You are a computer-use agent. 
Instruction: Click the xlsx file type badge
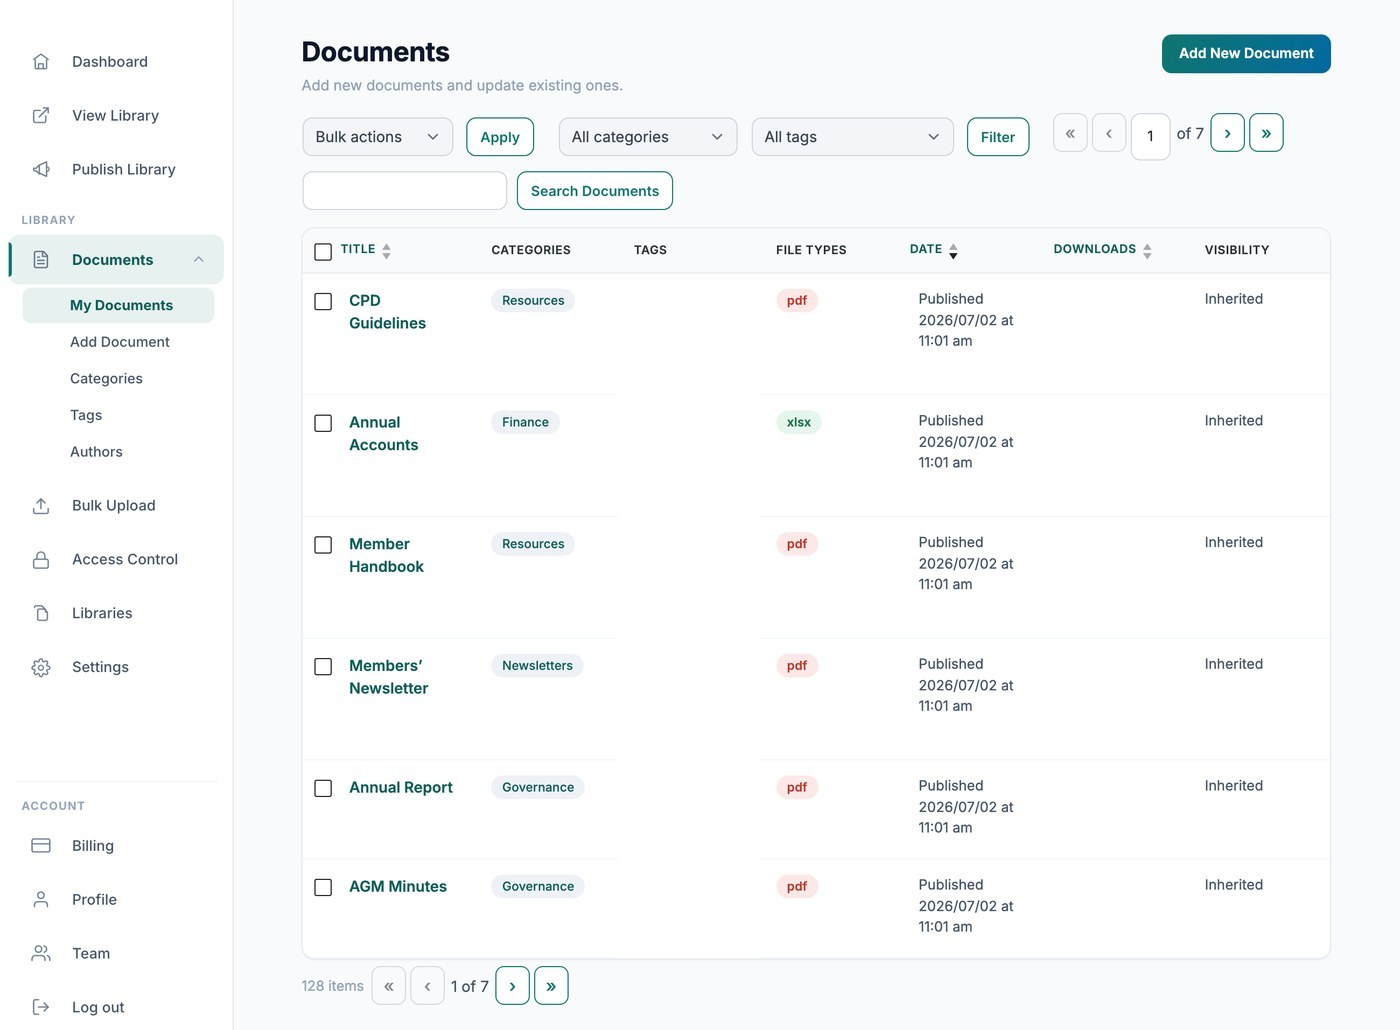coord(799,423)
